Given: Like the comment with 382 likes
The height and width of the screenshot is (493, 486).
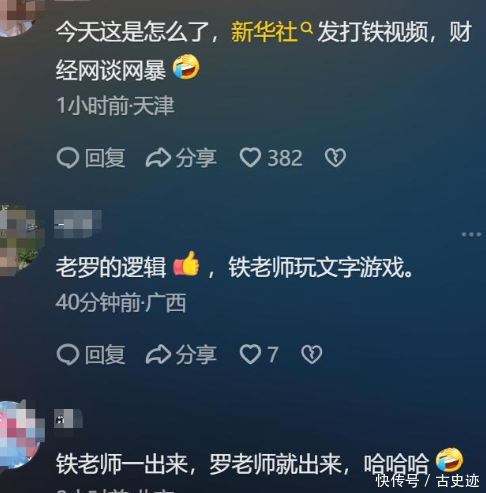Looking at the screenshot, I should click(x=271, y=158).
